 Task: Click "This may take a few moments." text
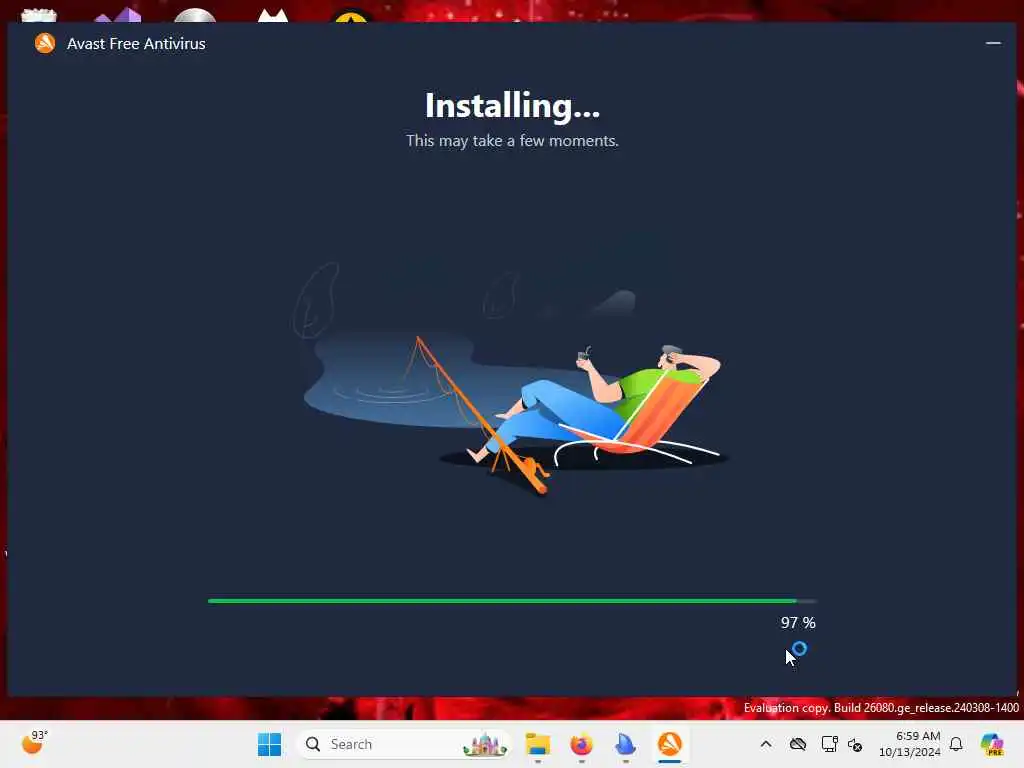click(x=512, y=141)
